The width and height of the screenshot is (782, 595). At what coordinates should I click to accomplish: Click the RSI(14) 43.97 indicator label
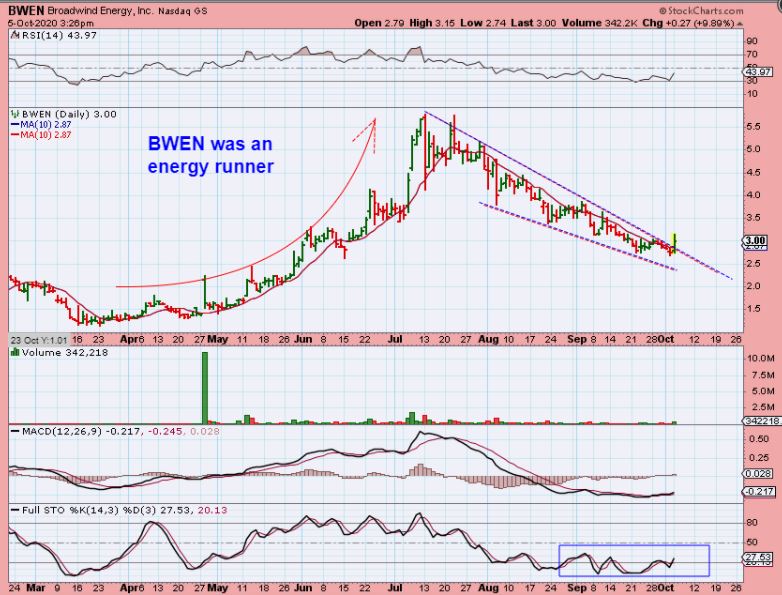pyautogui.click(x=58, y=35)
